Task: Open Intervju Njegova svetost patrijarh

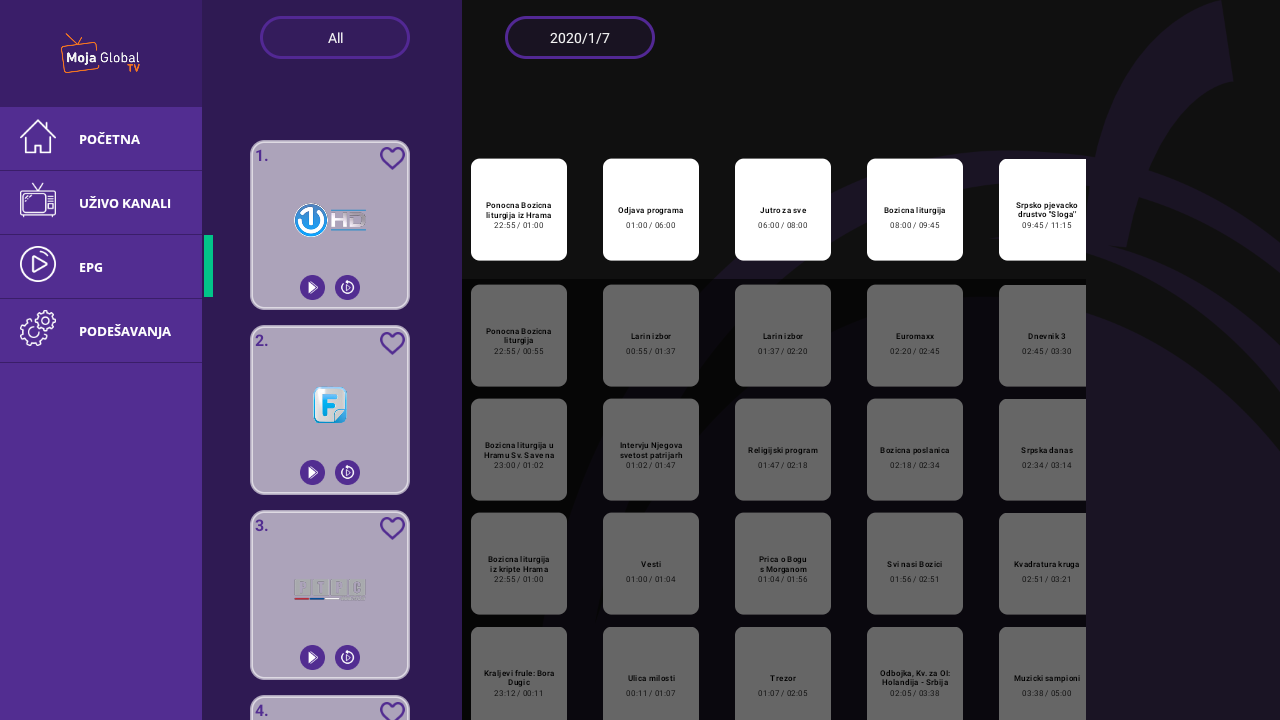Action: (651, 450)
